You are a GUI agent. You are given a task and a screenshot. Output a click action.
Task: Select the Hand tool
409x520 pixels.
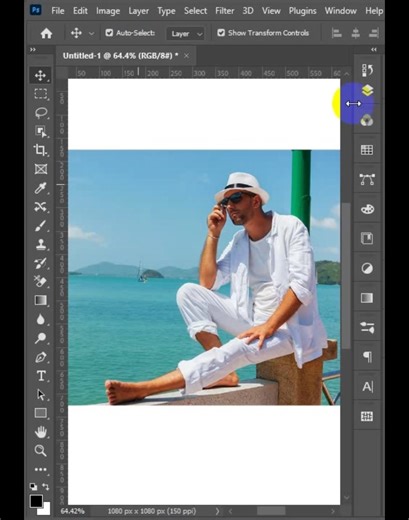pyautogui.click(x=40, y=432)
